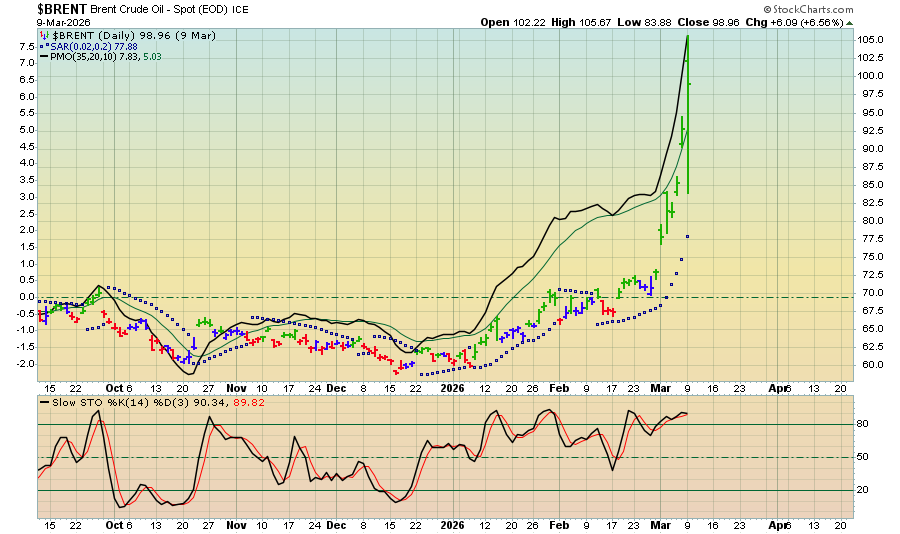The height and width of the screenshot is (534, 900).
Task: Click the Nov marker on price chart axis
Action: pyautogui.click(x=236, y=387)
